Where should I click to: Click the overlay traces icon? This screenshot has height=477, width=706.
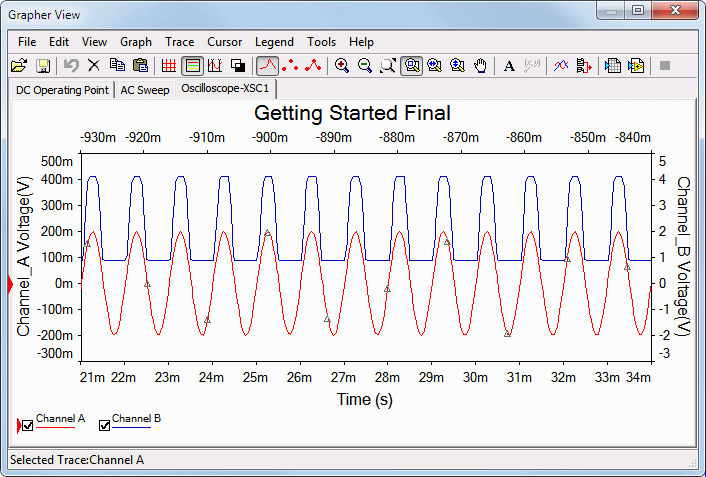coord(561,66)
